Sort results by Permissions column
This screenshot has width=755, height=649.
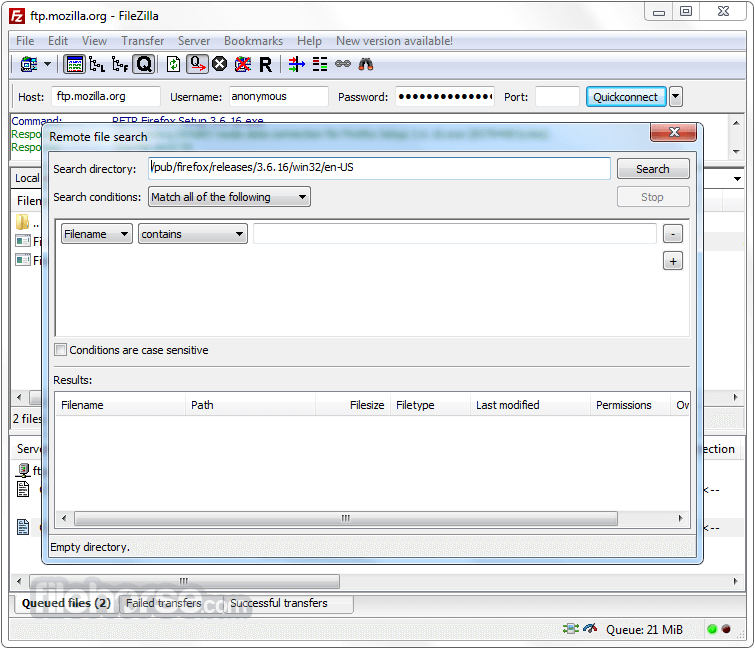[x=630, y=405]
